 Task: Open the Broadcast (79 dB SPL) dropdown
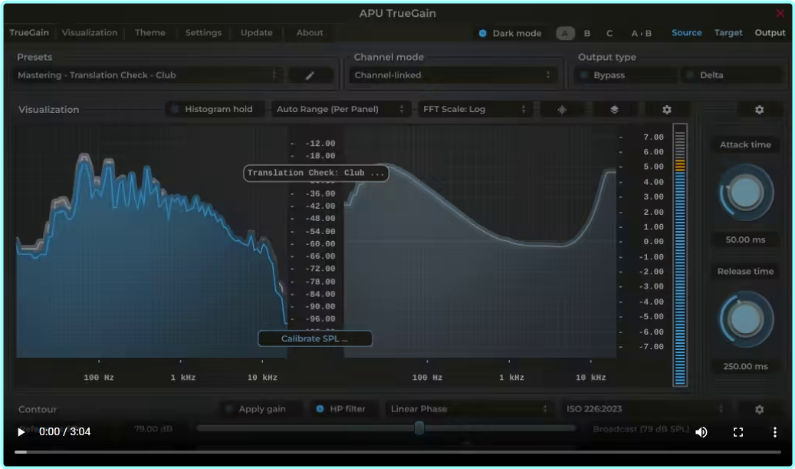(x=641, y=429)
